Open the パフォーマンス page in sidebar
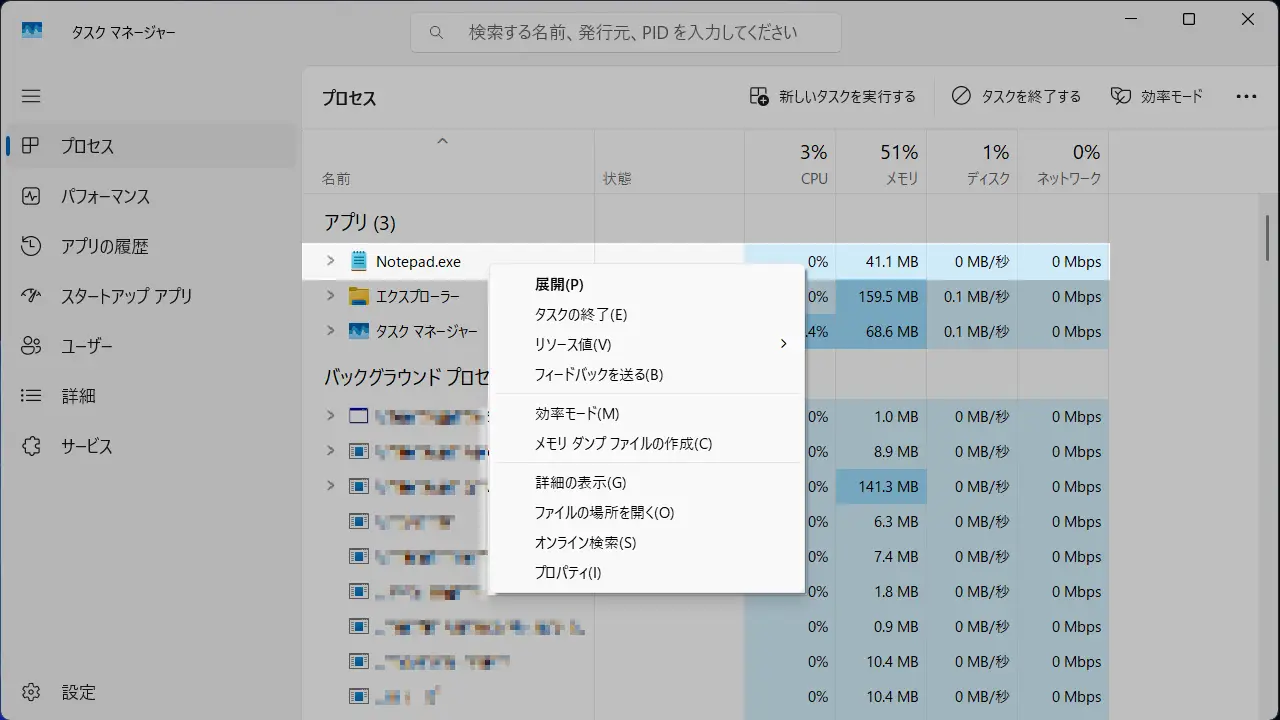Viewport: 1280px width, 720px height. 104,196
